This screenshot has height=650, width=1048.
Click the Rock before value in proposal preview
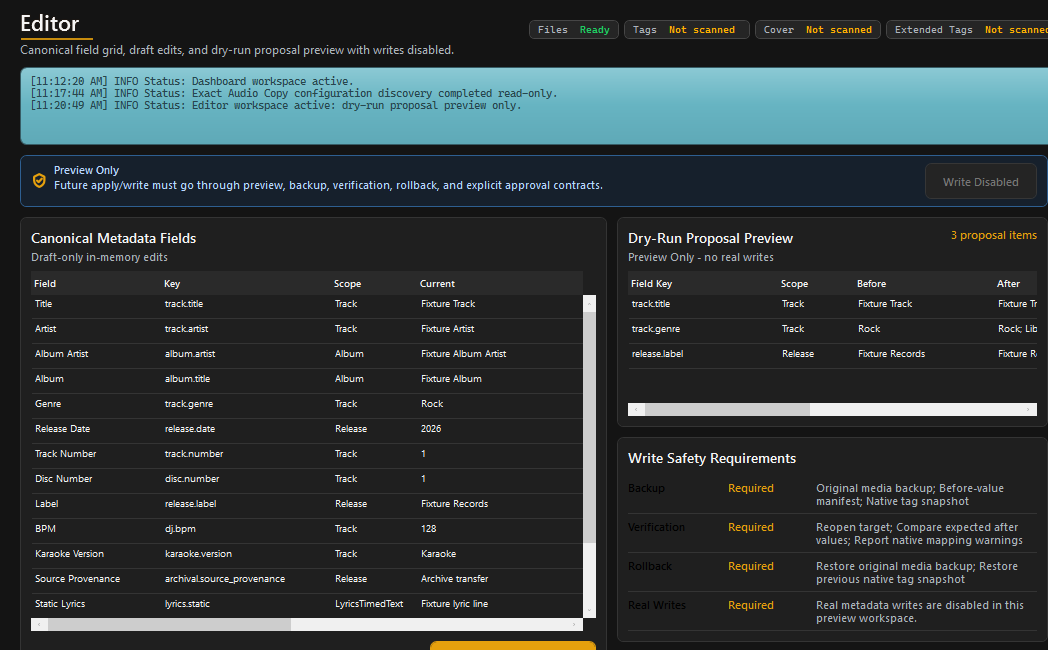point(869,329)
